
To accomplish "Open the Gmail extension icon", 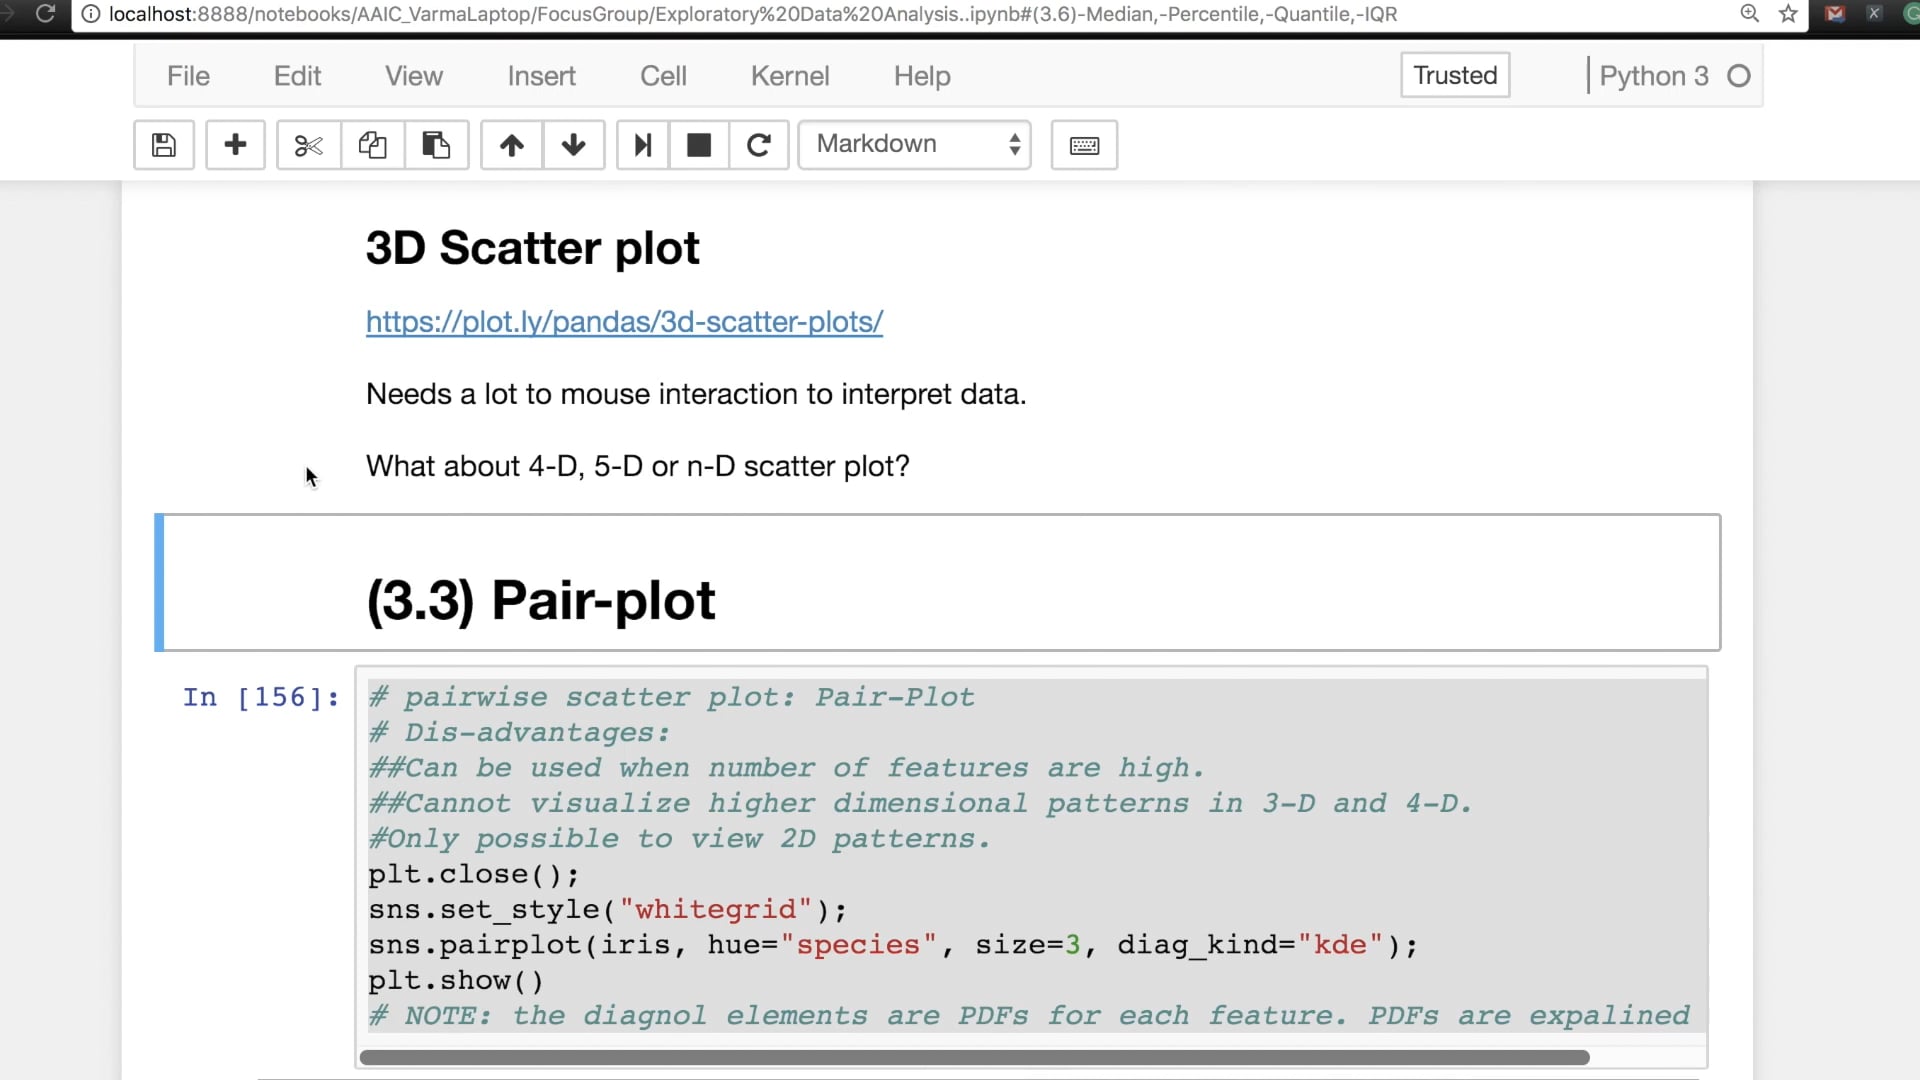I will (x=1835, y=14).
